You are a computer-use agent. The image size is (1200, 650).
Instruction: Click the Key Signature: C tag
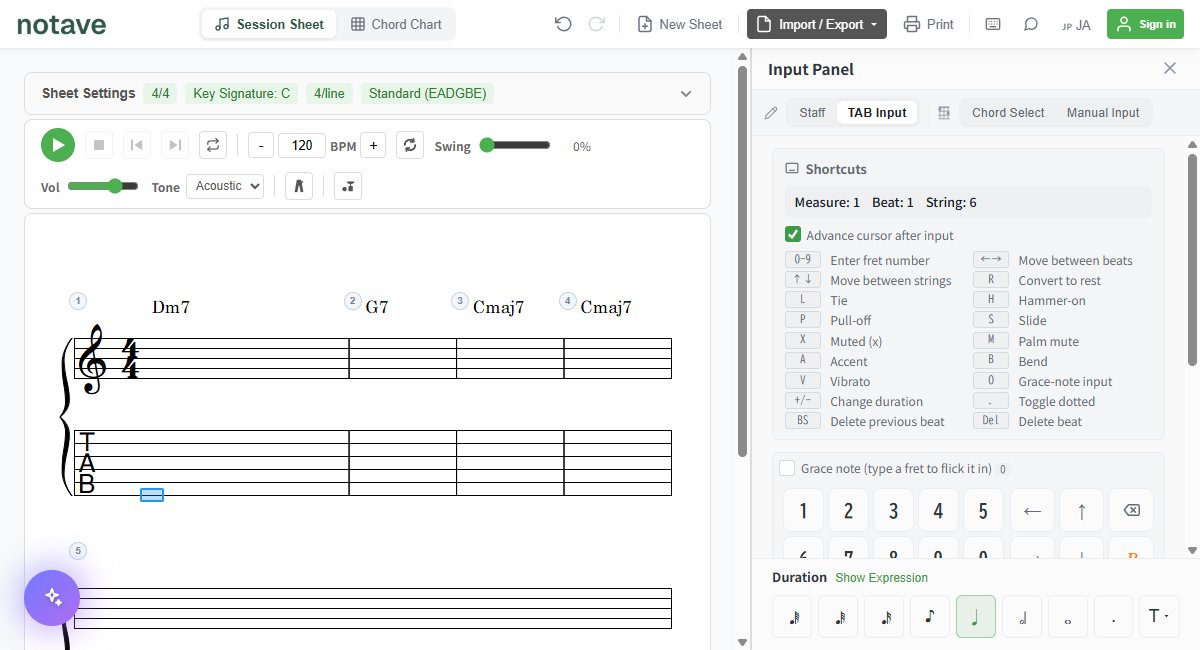(242, 93)
